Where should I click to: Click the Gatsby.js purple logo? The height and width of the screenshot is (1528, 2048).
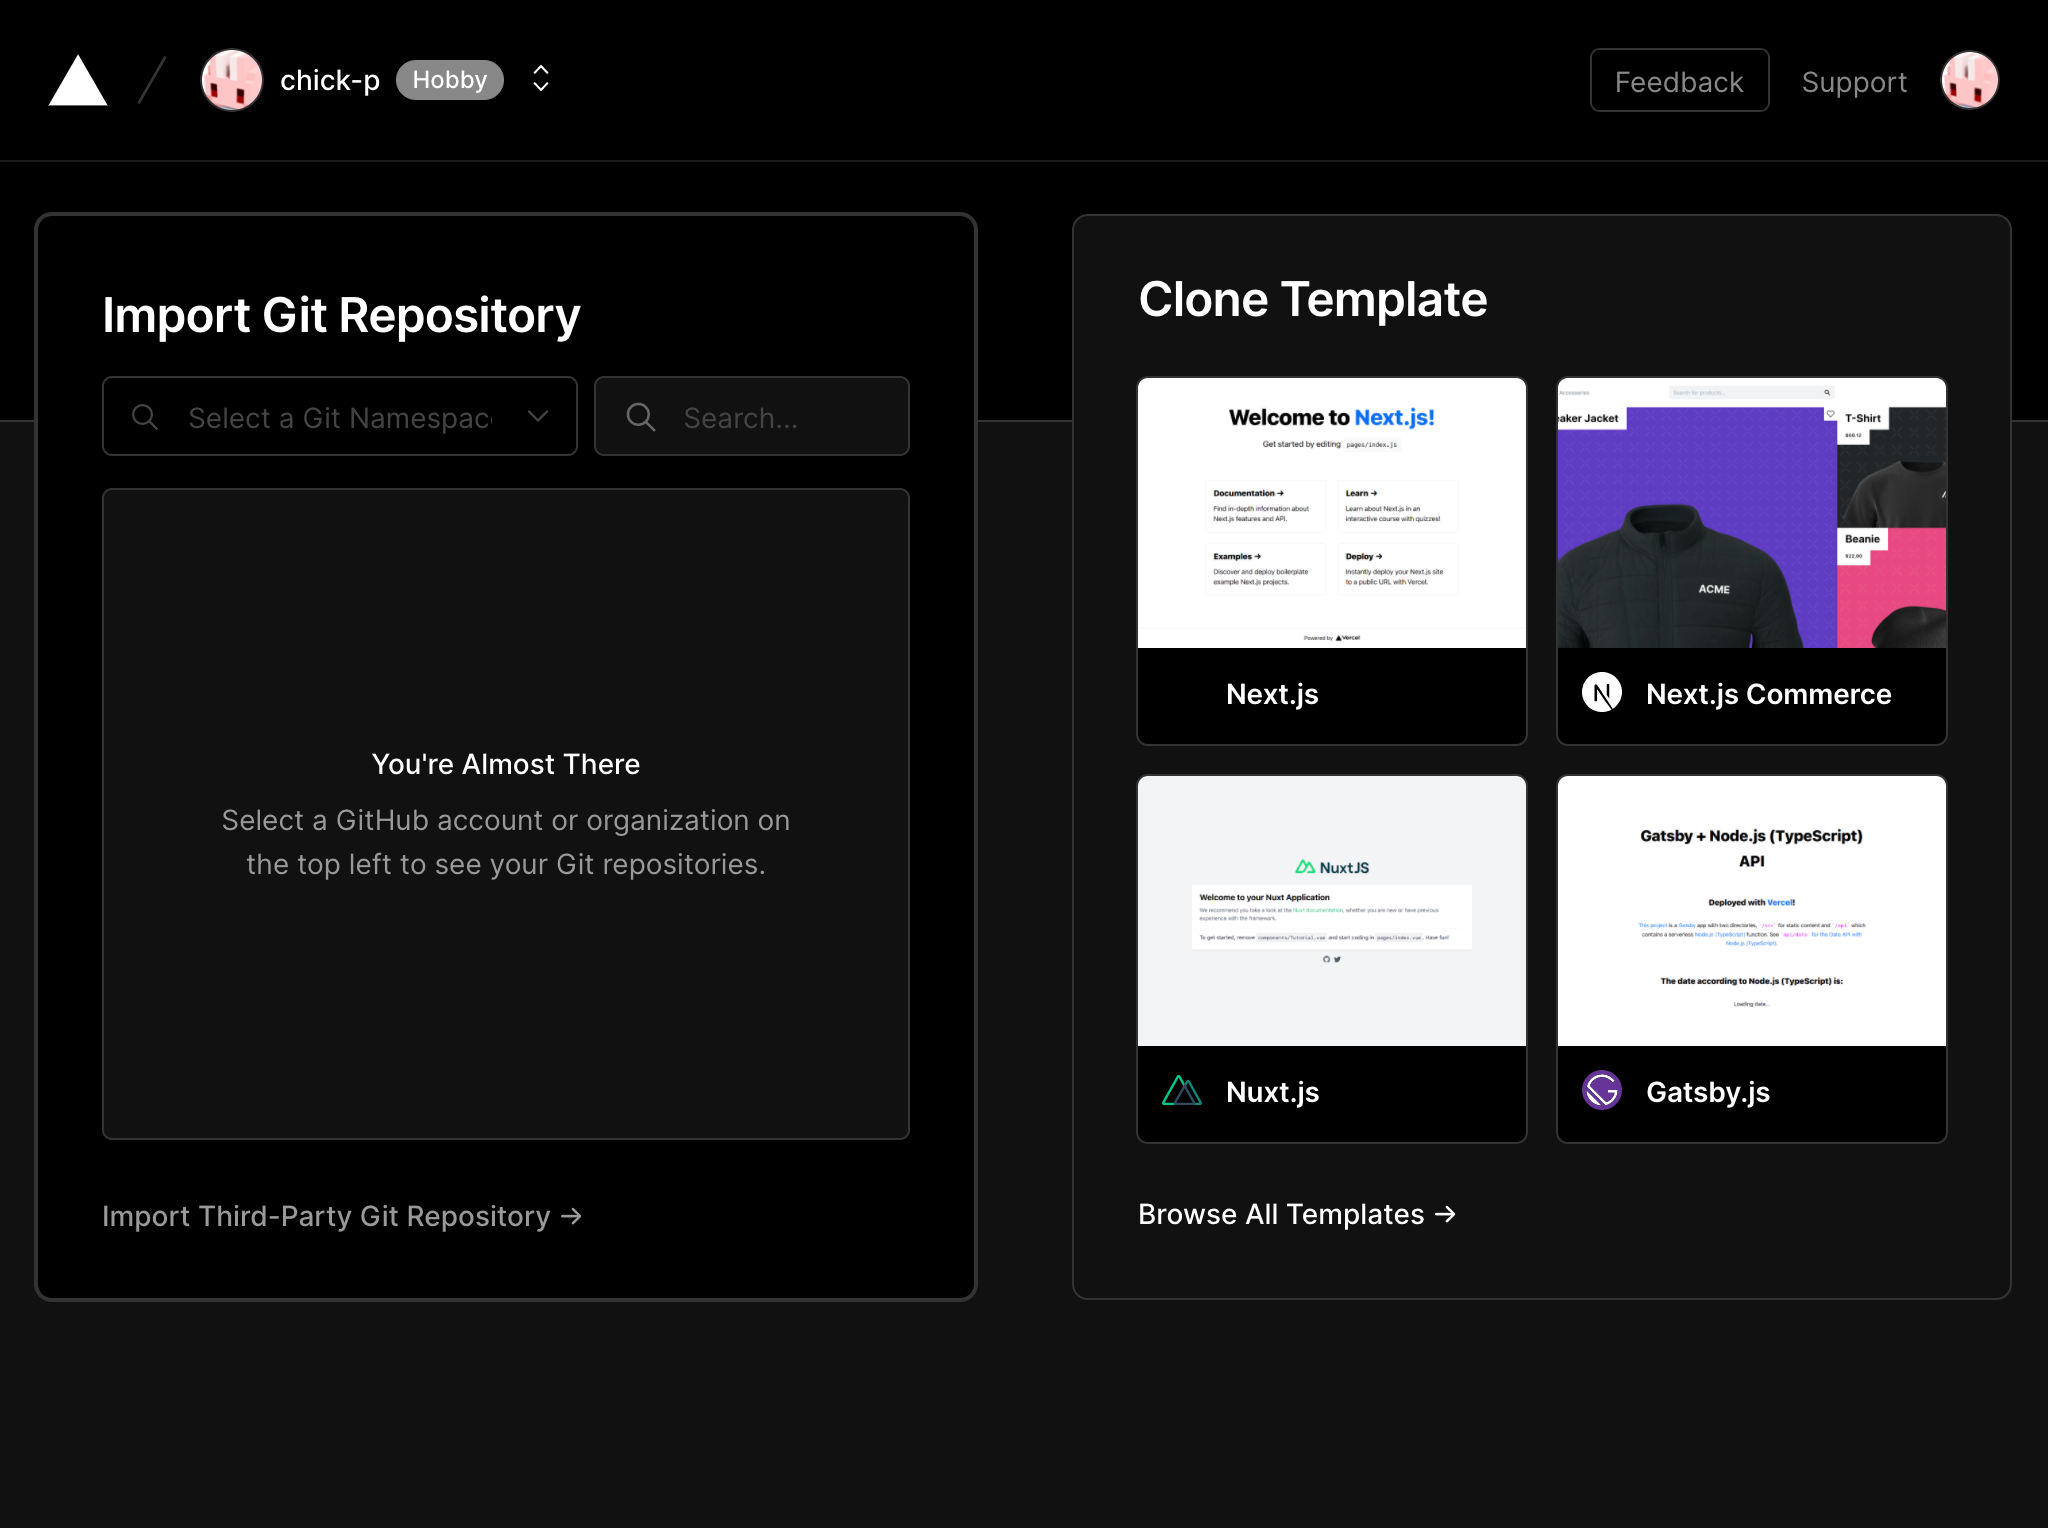click(1602, 1091)
